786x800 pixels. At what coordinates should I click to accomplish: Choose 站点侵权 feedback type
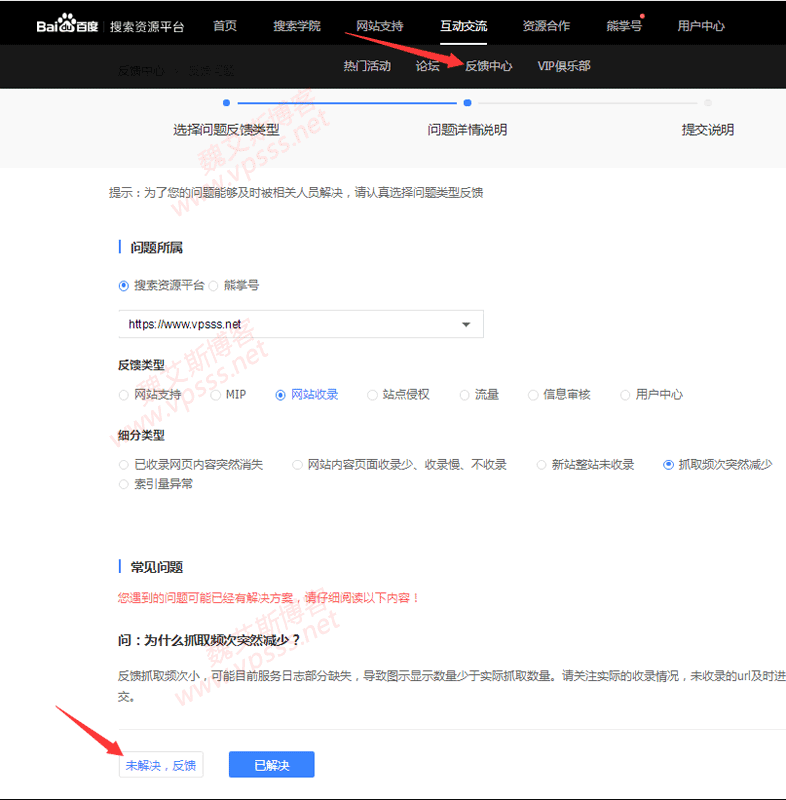point(373,395)
